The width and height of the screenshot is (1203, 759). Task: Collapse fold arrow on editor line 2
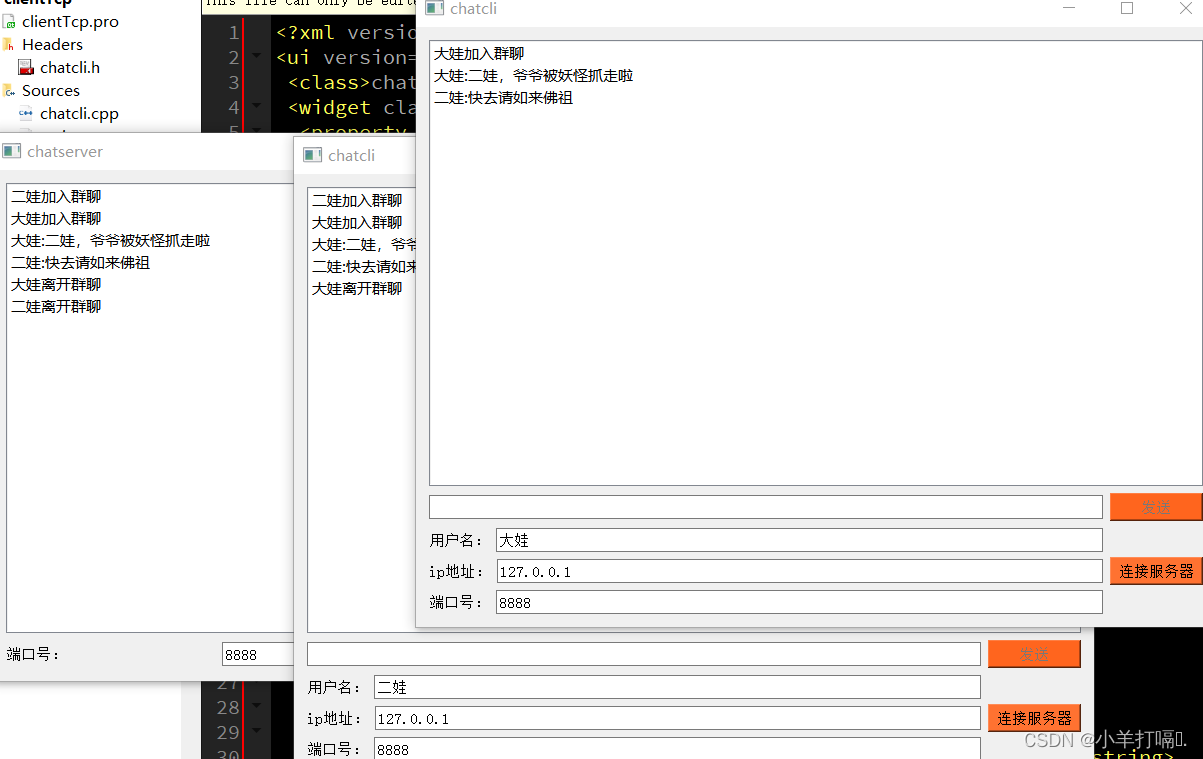256,57
